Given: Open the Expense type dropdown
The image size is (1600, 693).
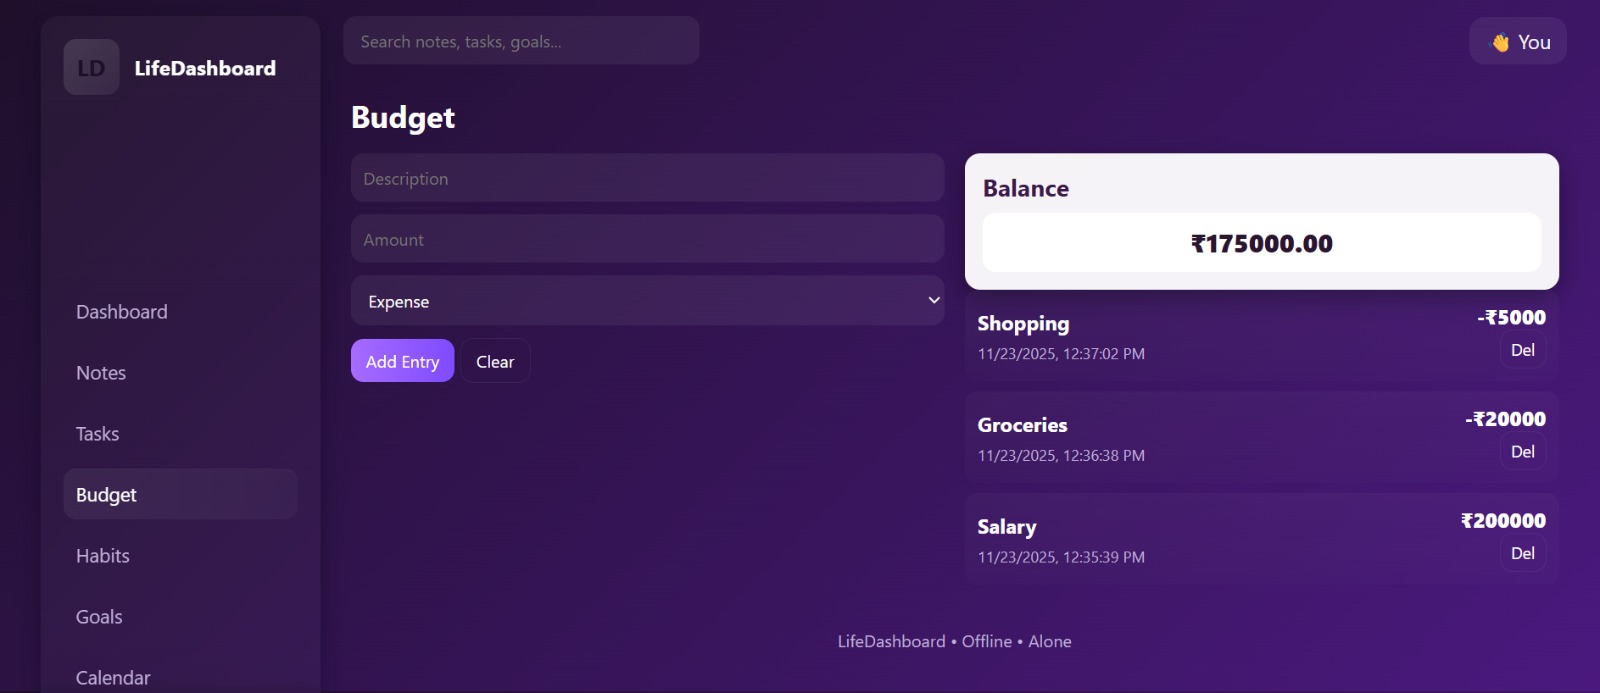Looking at the screenshot, I should pyautogui.click(x=648, y=301).
